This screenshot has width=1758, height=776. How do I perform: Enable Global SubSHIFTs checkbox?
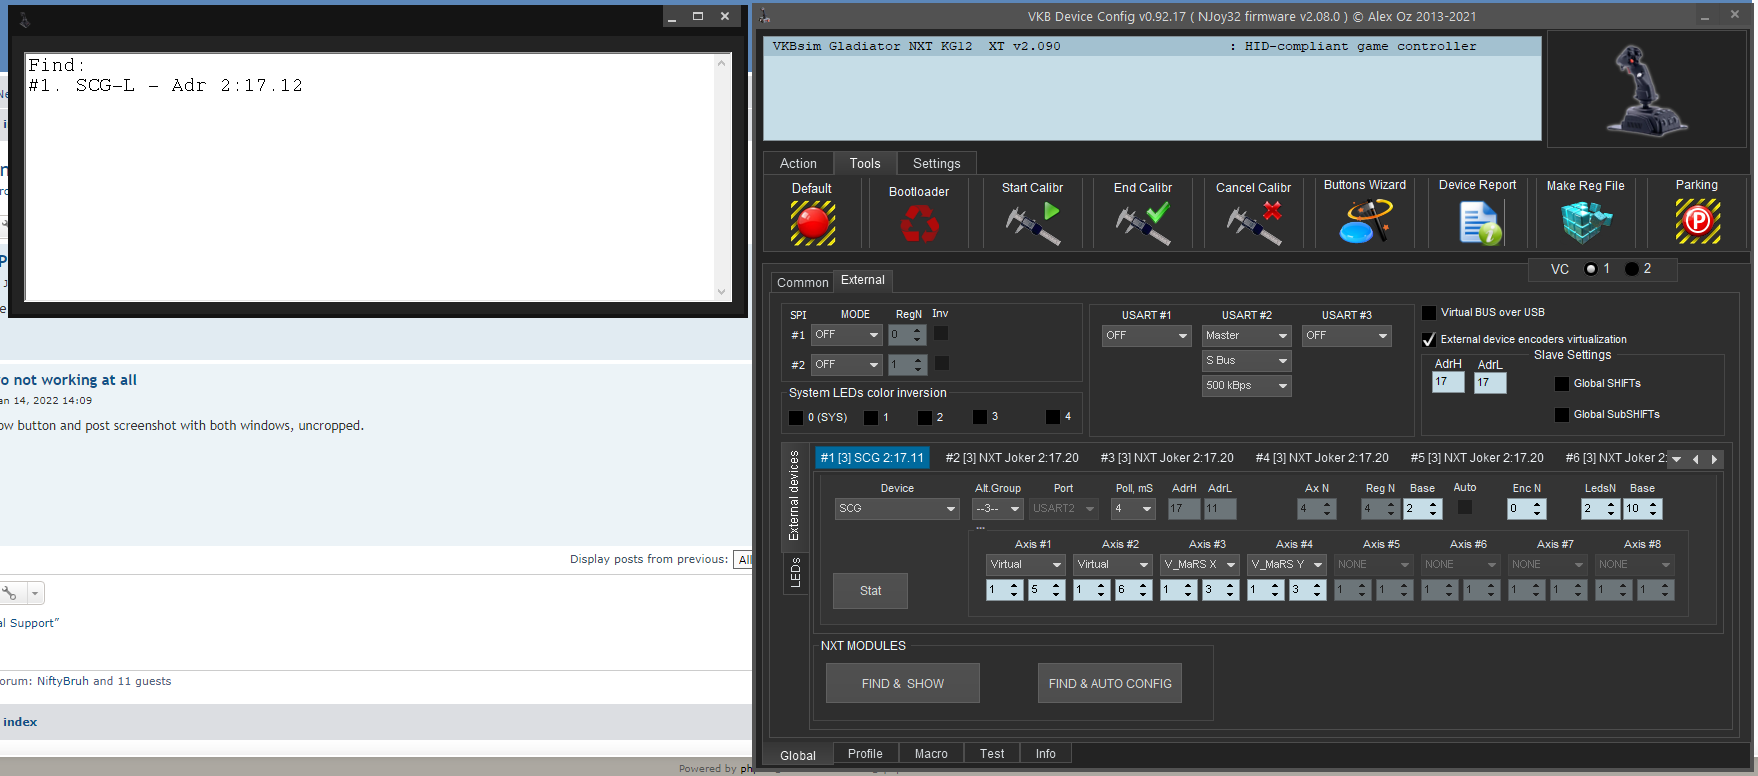point(1562,415)
